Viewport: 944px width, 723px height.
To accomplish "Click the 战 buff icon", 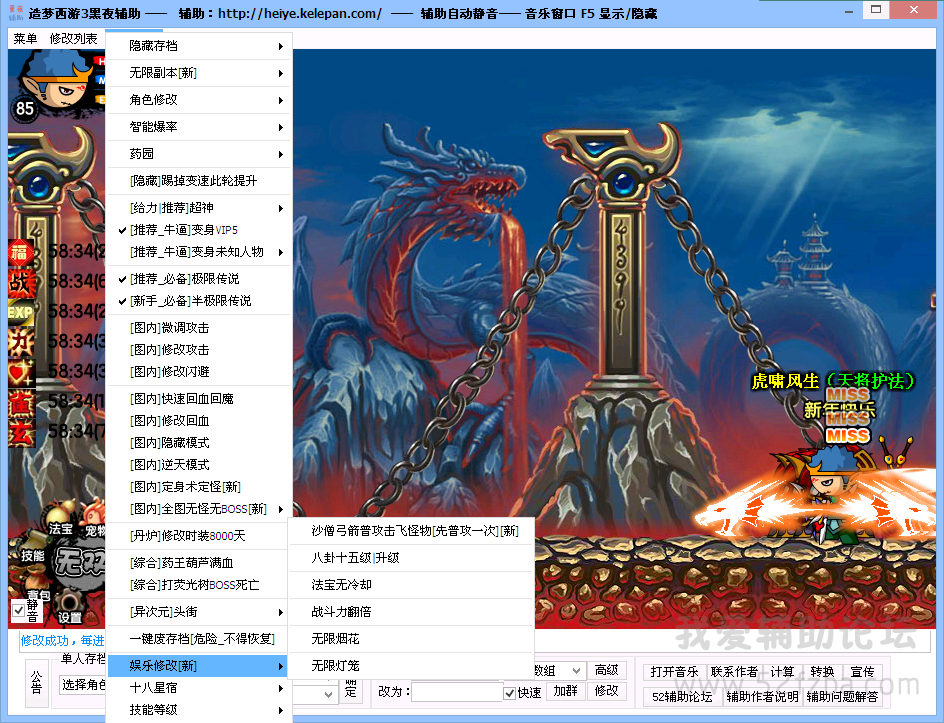I will (x=21, y=282).
